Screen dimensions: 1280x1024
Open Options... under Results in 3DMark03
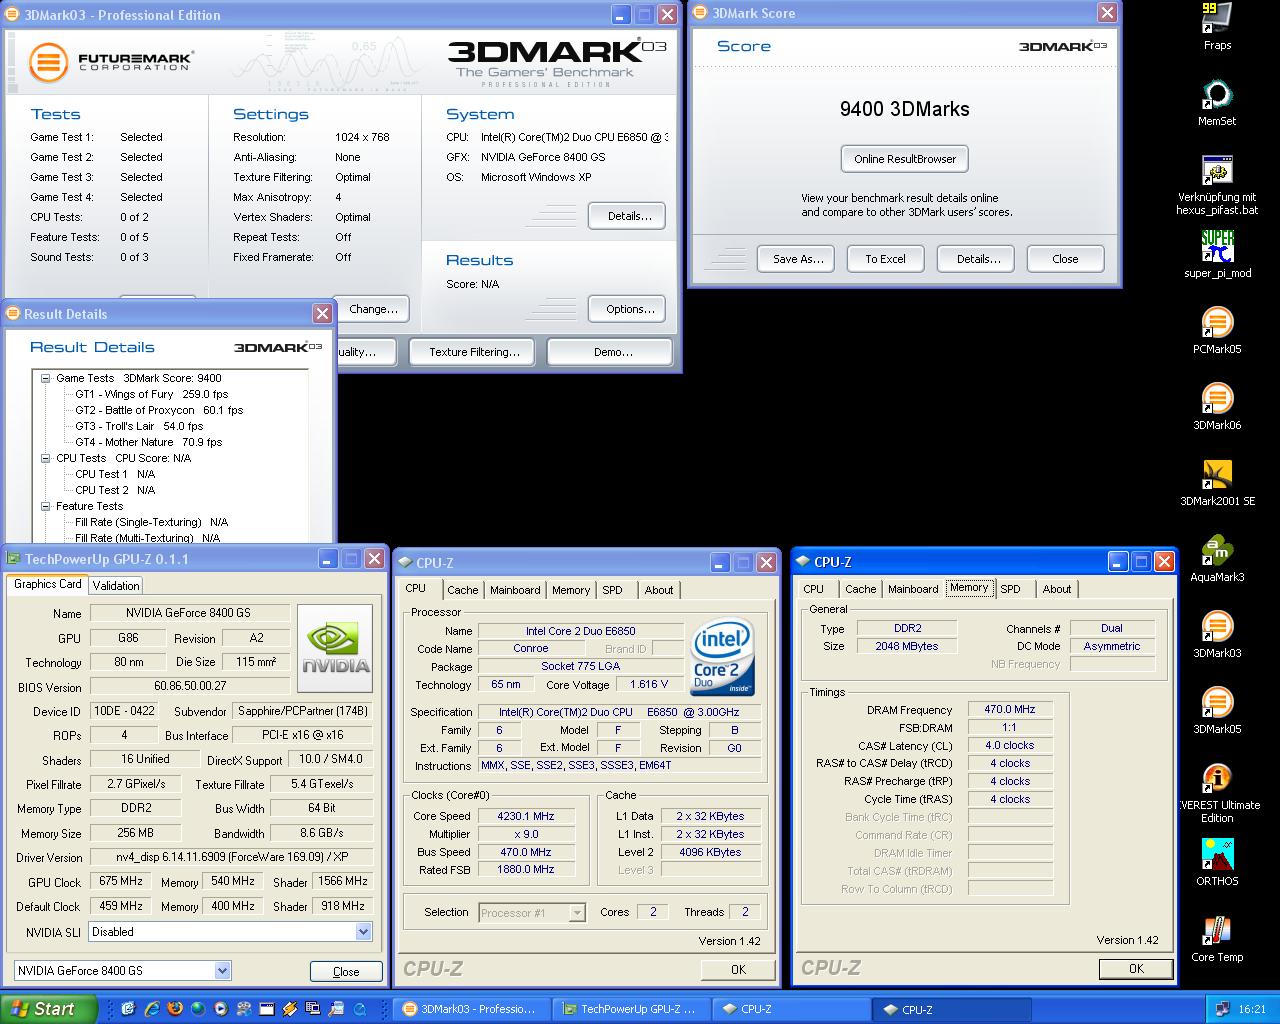629,309
